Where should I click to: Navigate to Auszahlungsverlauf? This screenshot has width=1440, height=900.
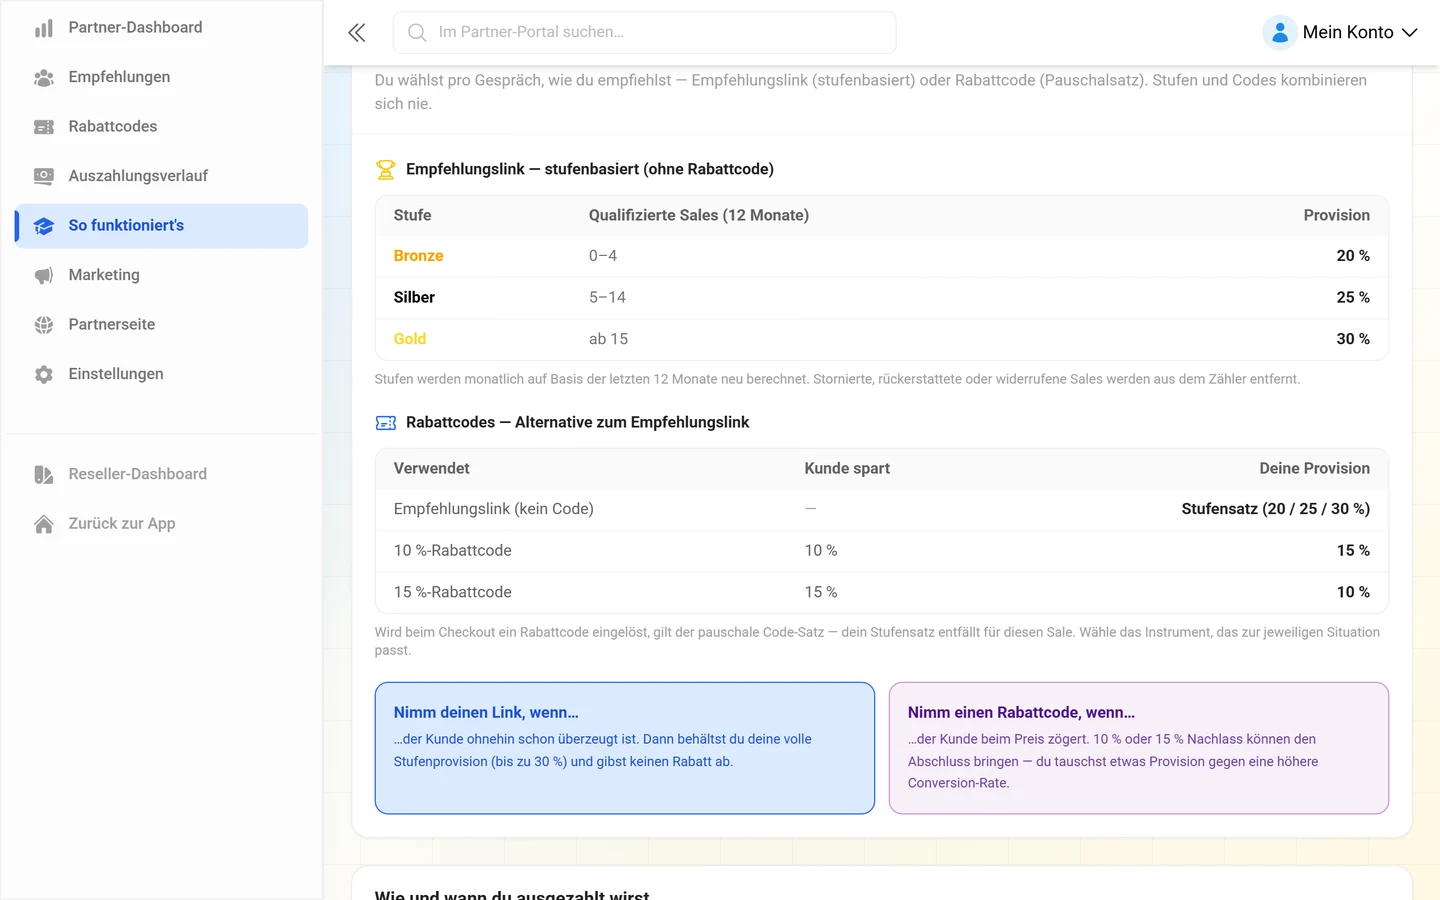tap(161, 176)
